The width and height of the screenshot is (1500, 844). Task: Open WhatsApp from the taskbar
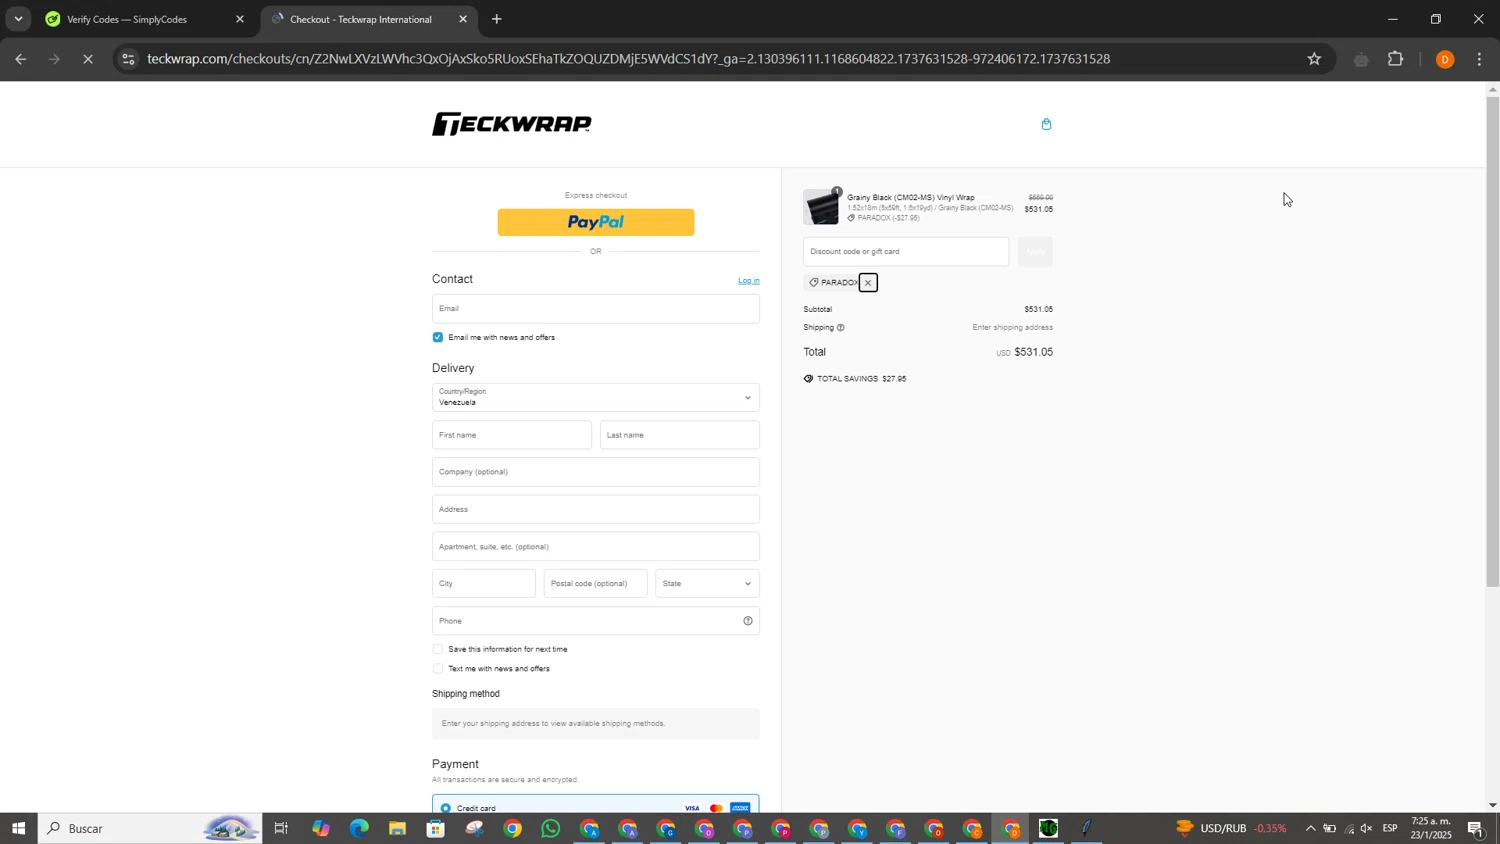(551, 828)
